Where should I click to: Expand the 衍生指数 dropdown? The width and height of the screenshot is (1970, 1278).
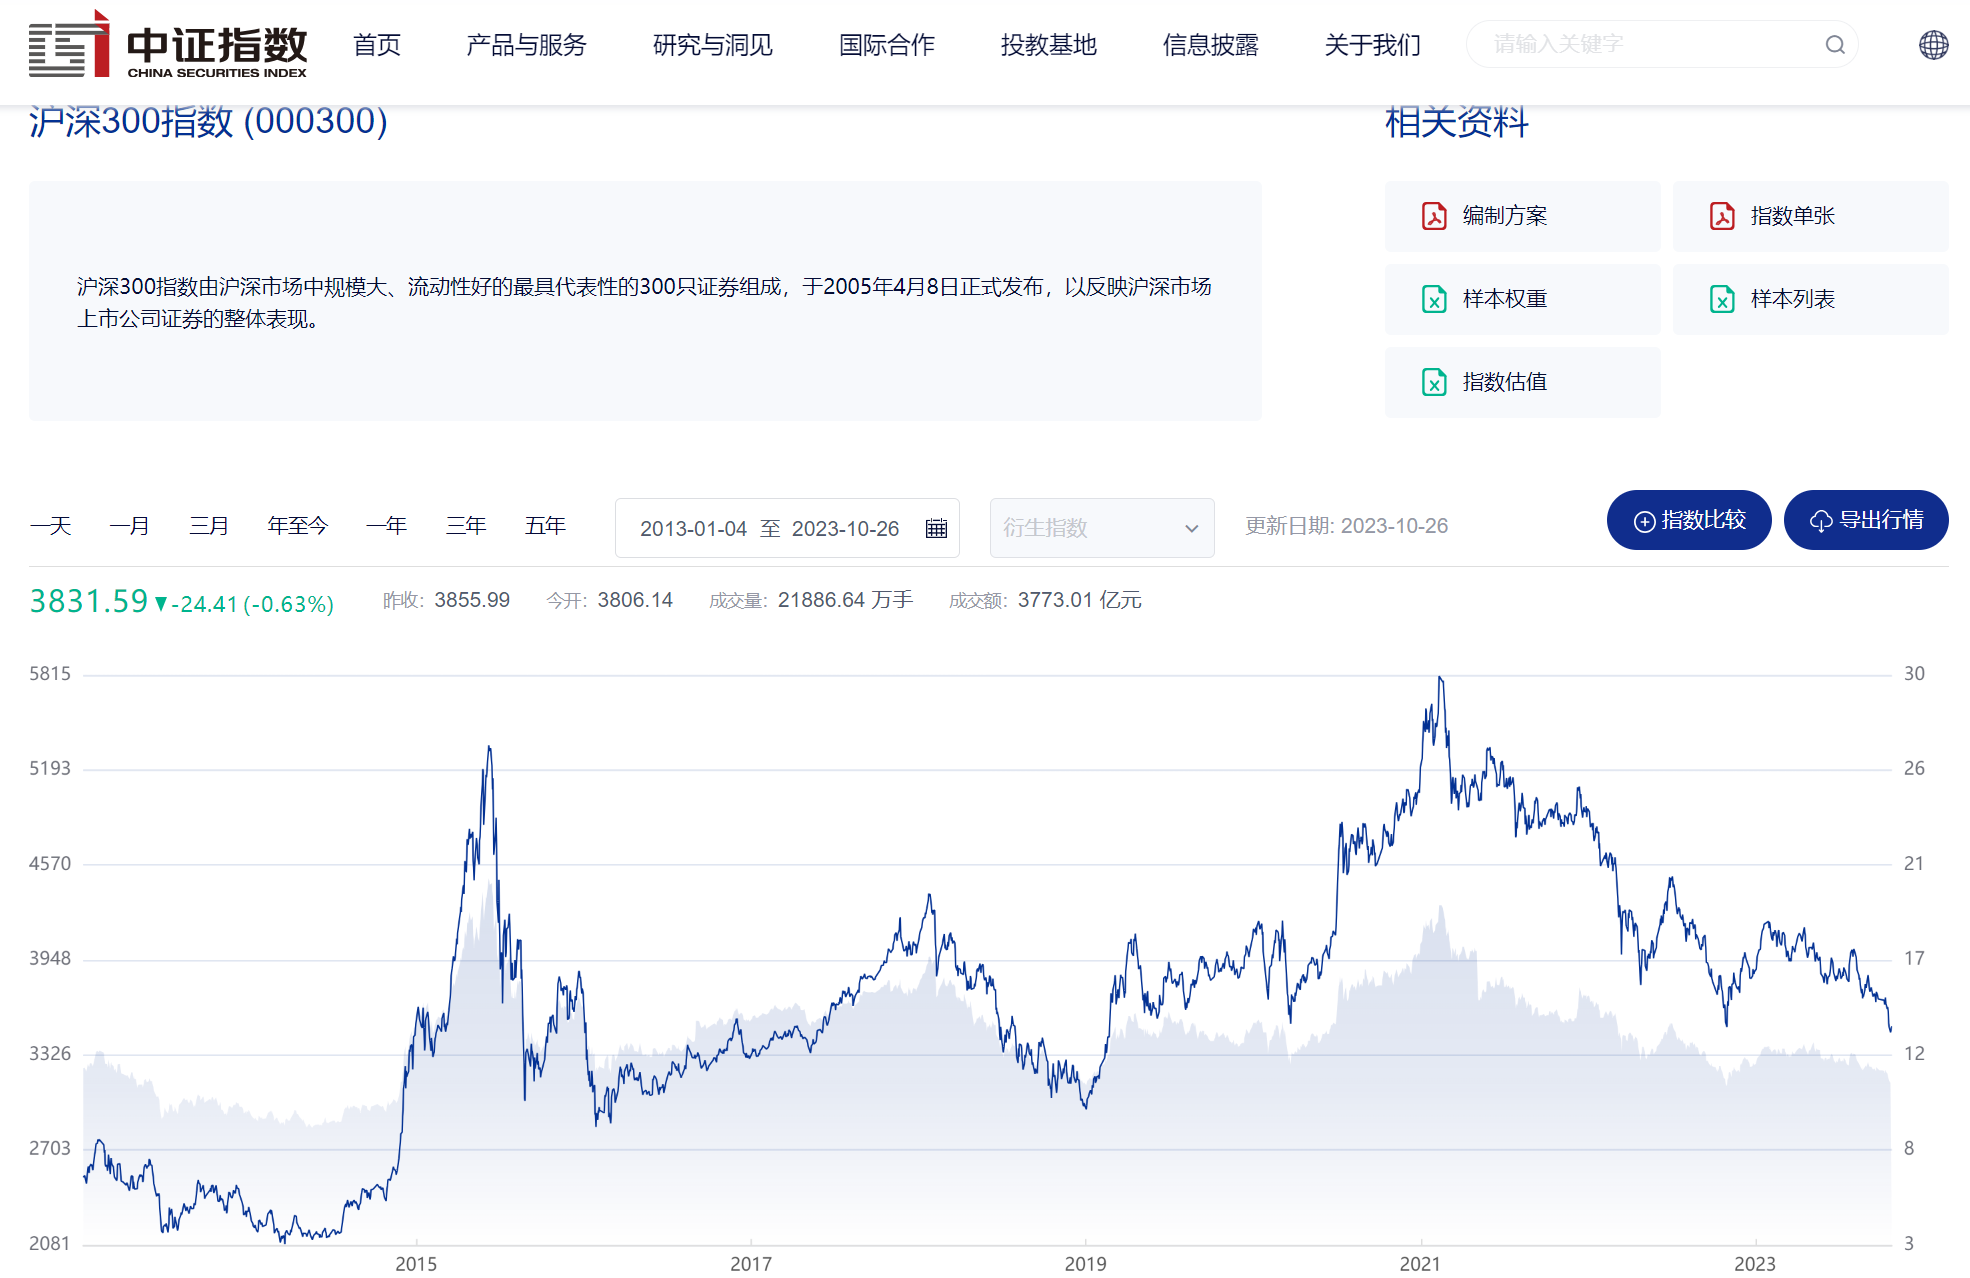point(1102,528)
